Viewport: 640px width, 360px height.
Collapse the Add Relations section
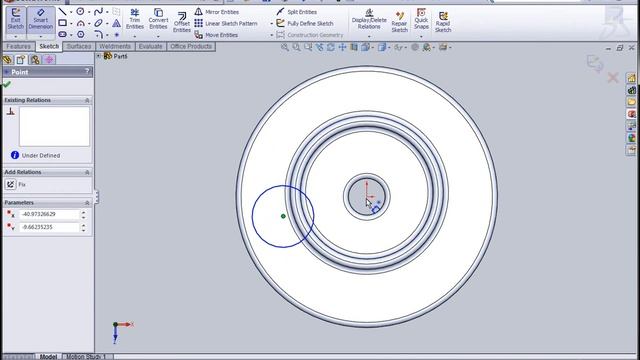point(87,172)
